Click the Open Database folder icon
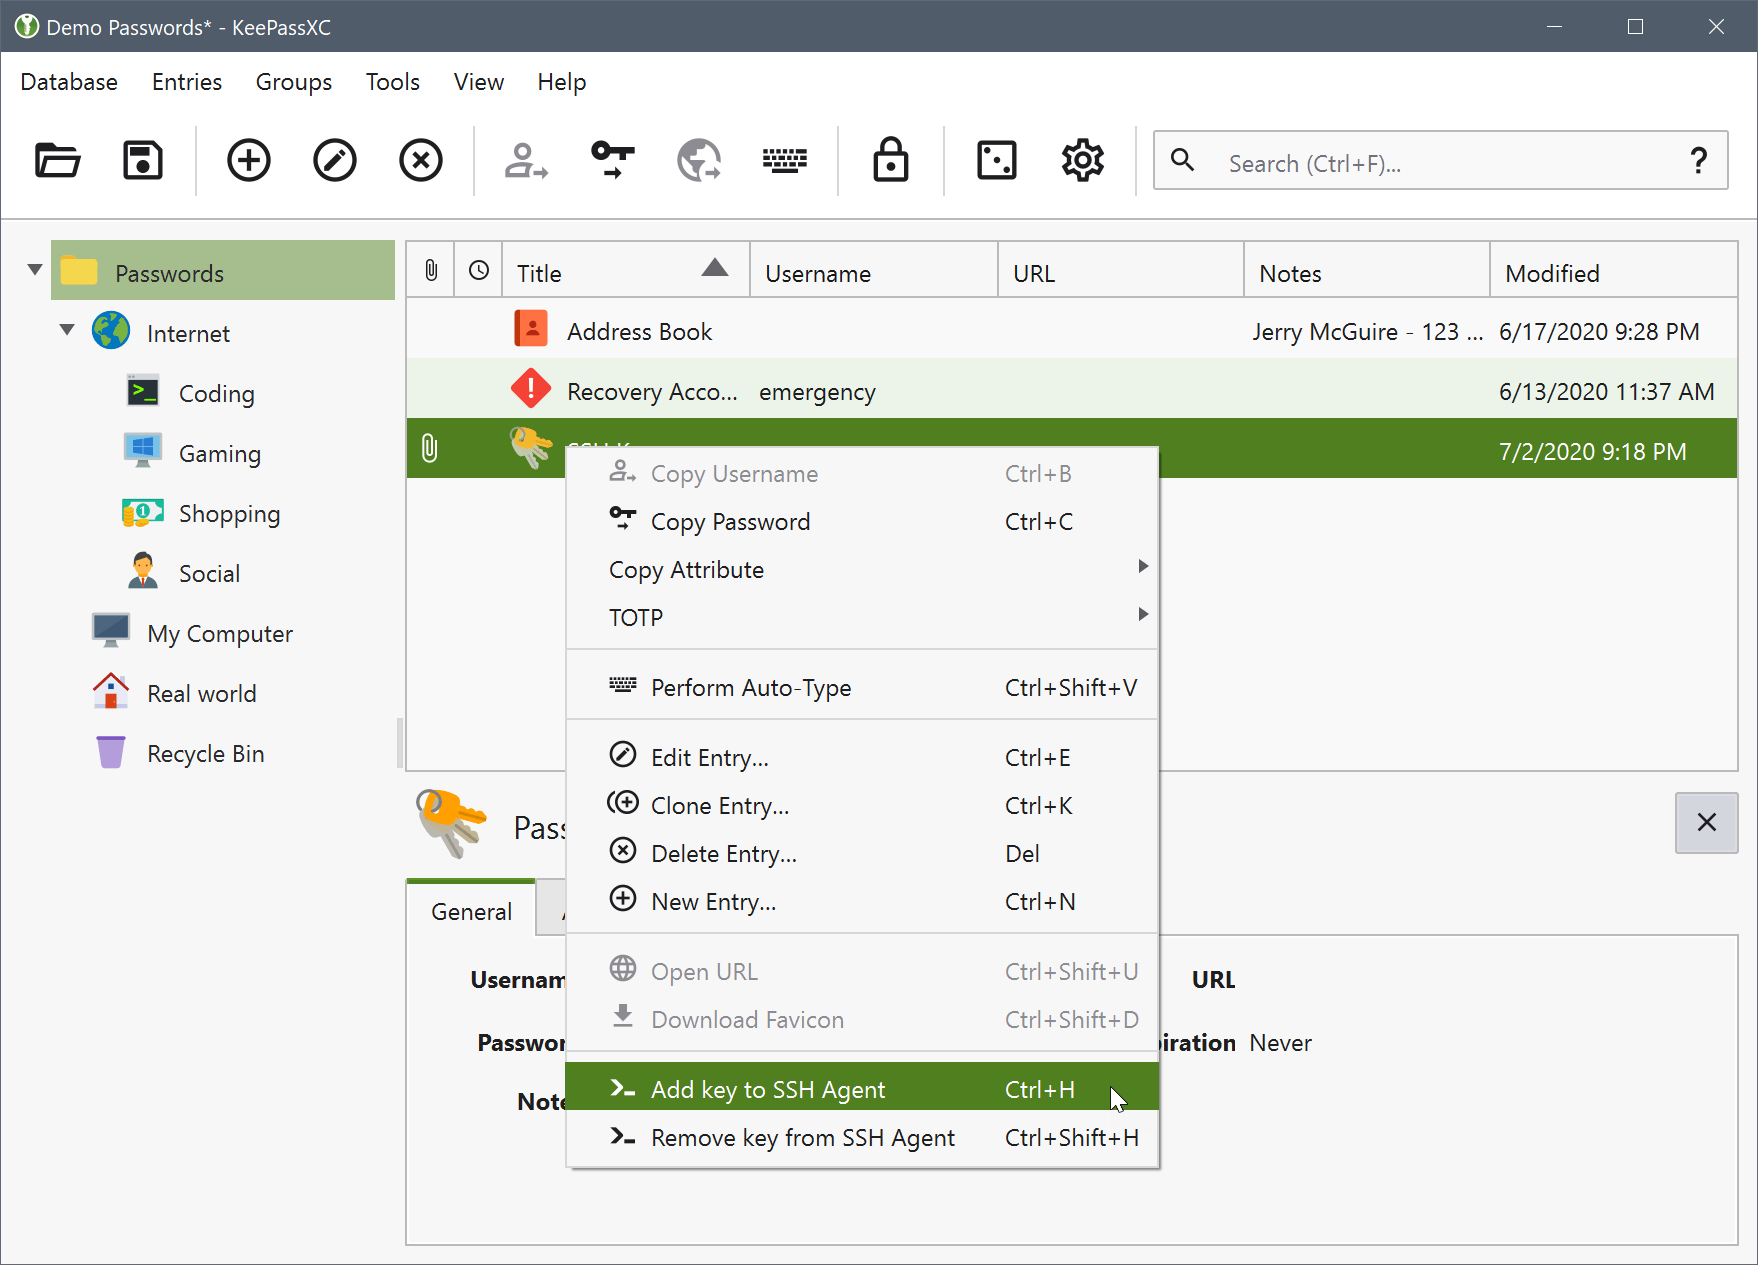The height and width of the screenshot is (1265, 1758). point(57,160)
